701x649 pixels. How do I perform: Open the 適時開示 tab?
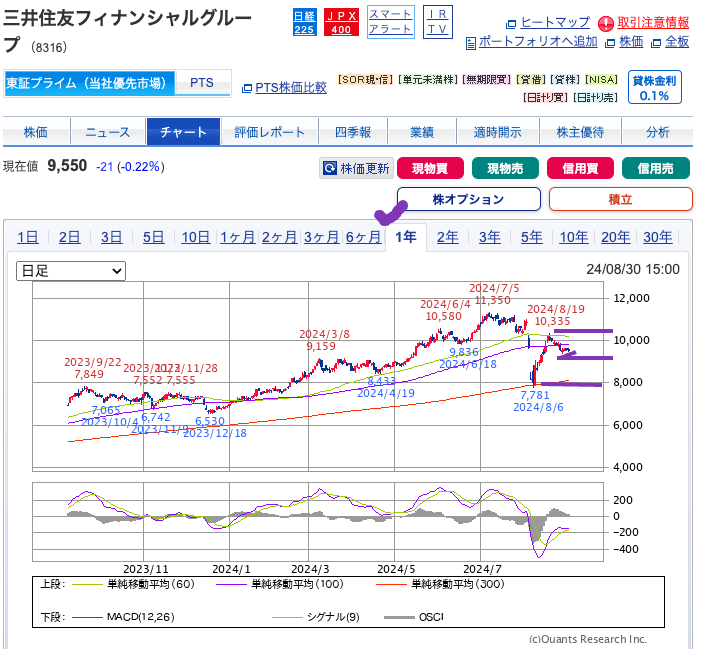click(498, 132)
